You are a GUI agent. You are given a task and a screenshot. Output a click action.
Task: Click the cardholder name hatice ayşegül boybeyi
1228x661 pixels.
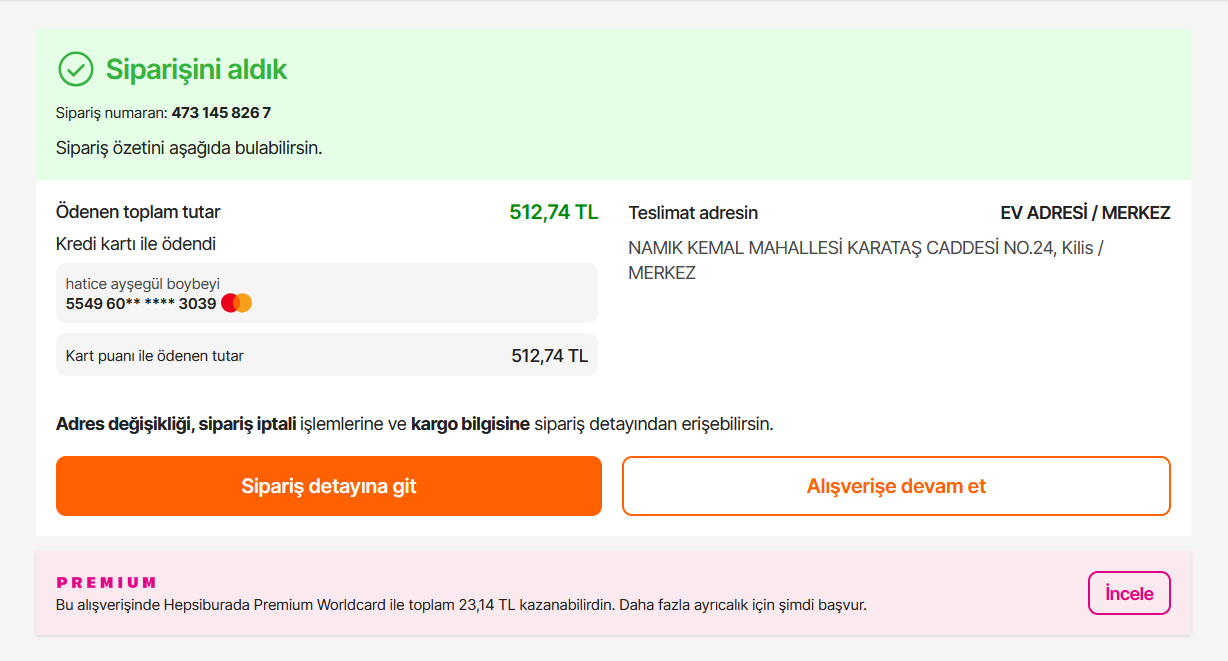coord(143,284)
